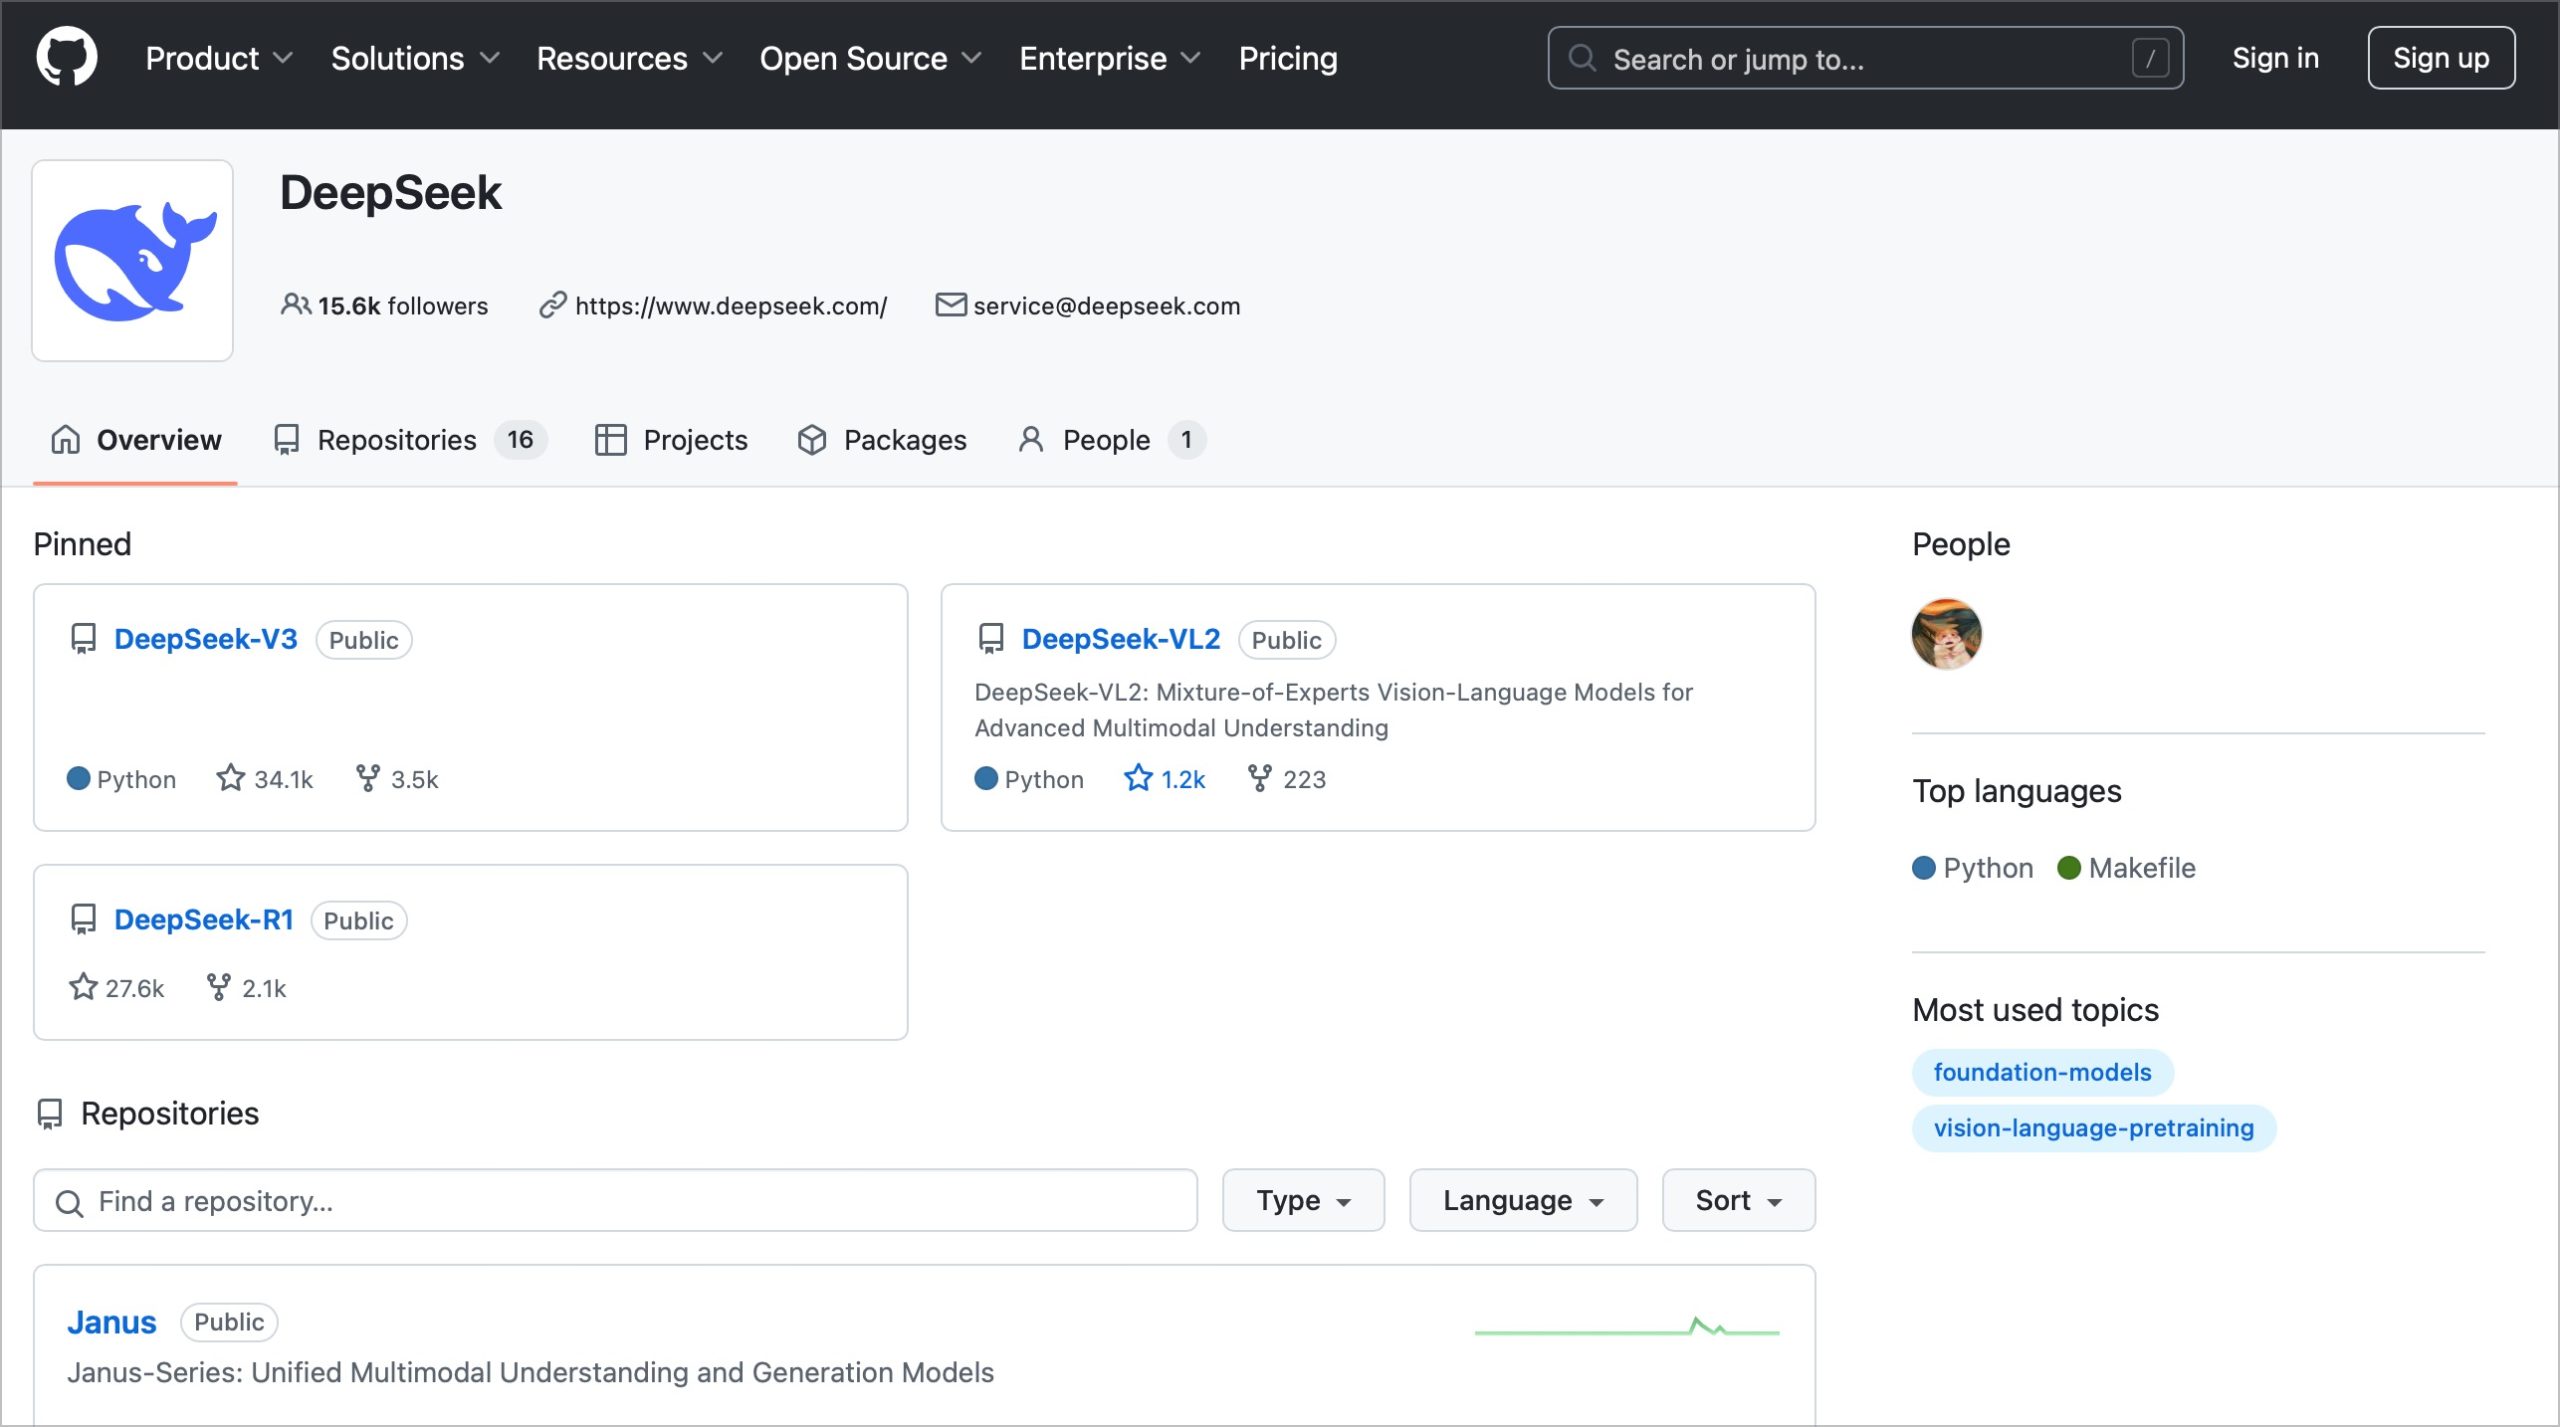Click the followers people icon
The width and height of the screenshot is (2560, 1427).
[x=295, y=304]
